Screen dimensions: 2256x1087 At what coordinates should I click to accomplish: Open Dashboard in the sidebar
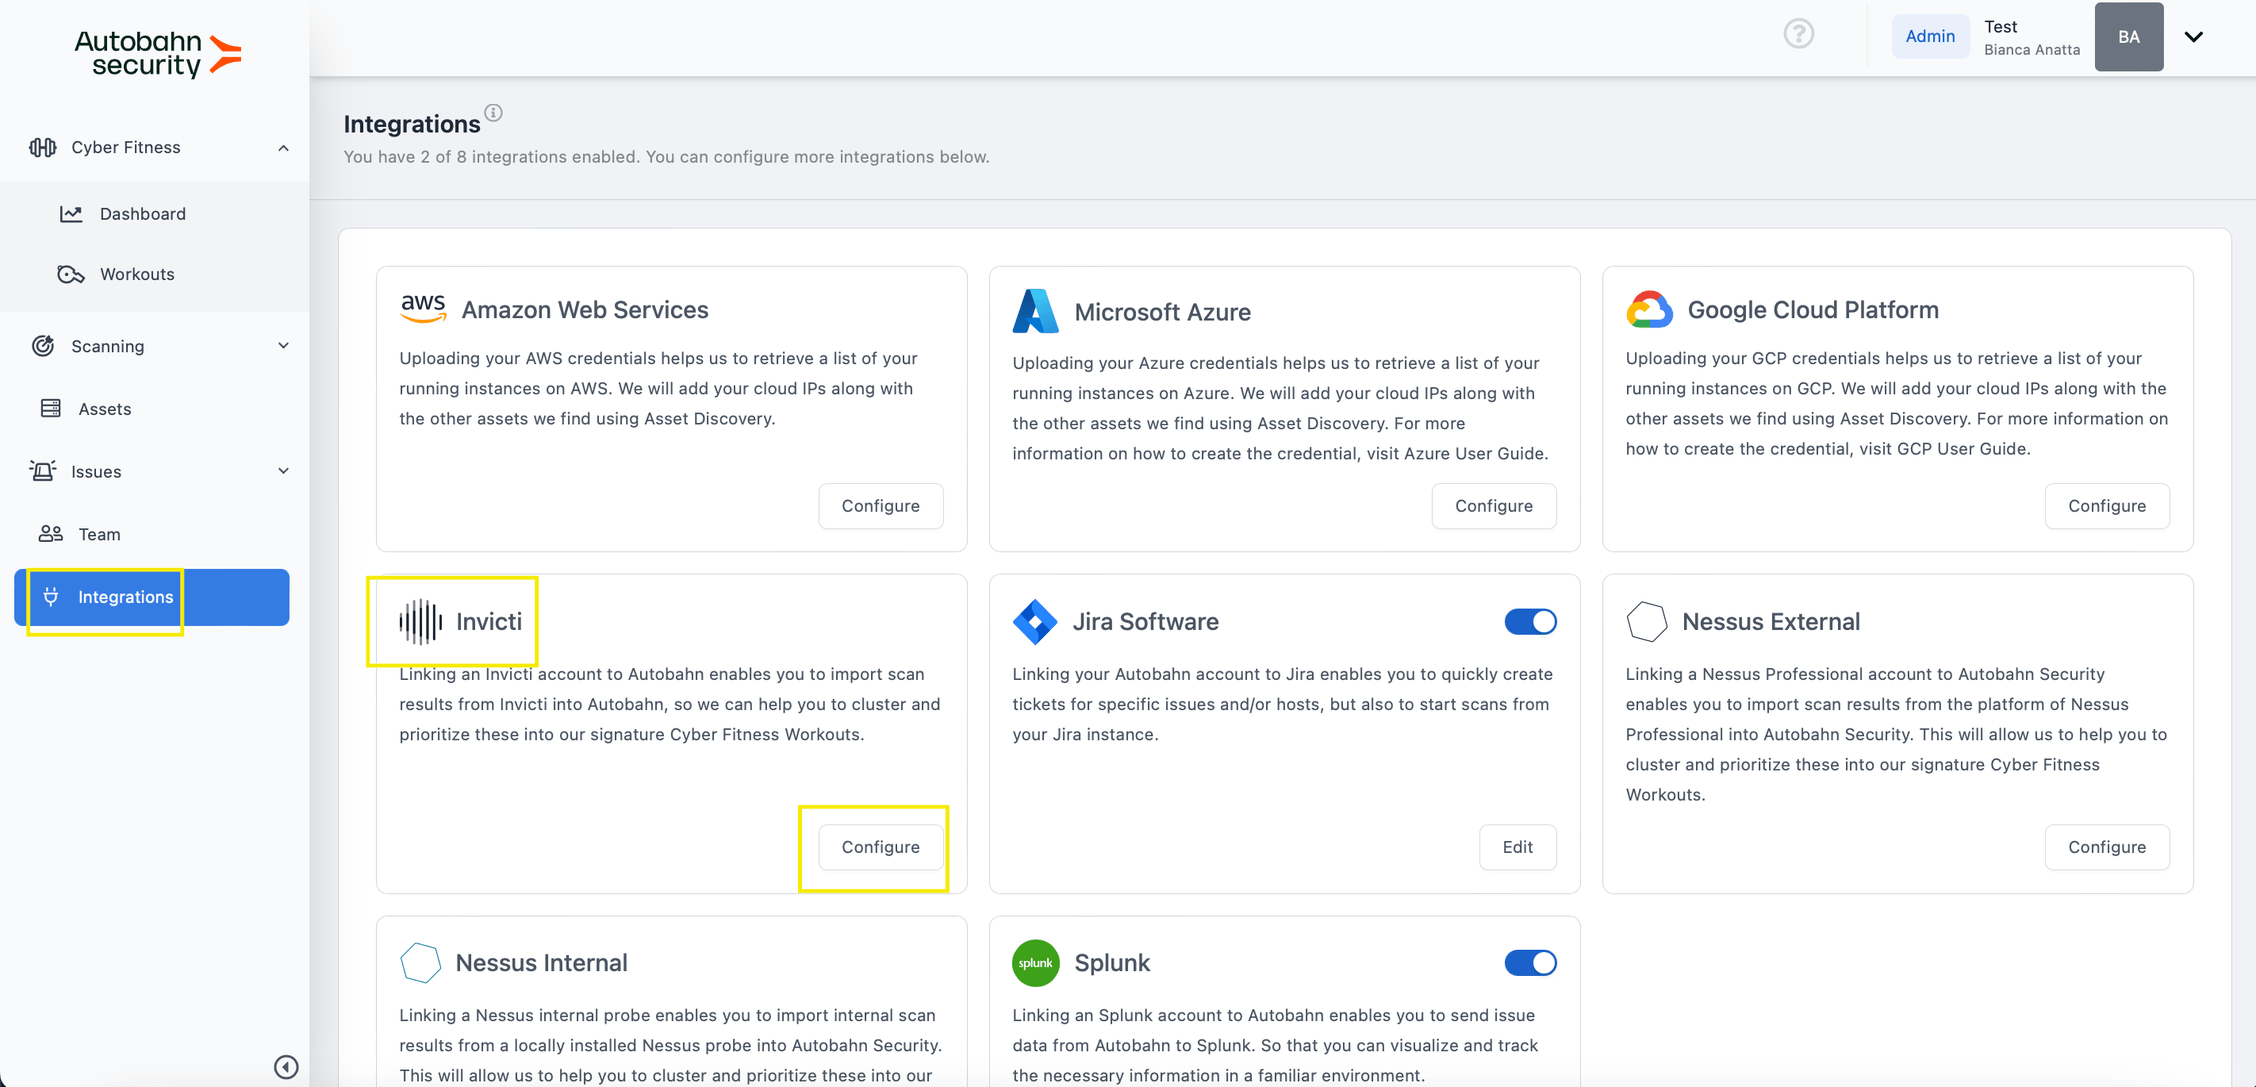click(x=142, y=214)
